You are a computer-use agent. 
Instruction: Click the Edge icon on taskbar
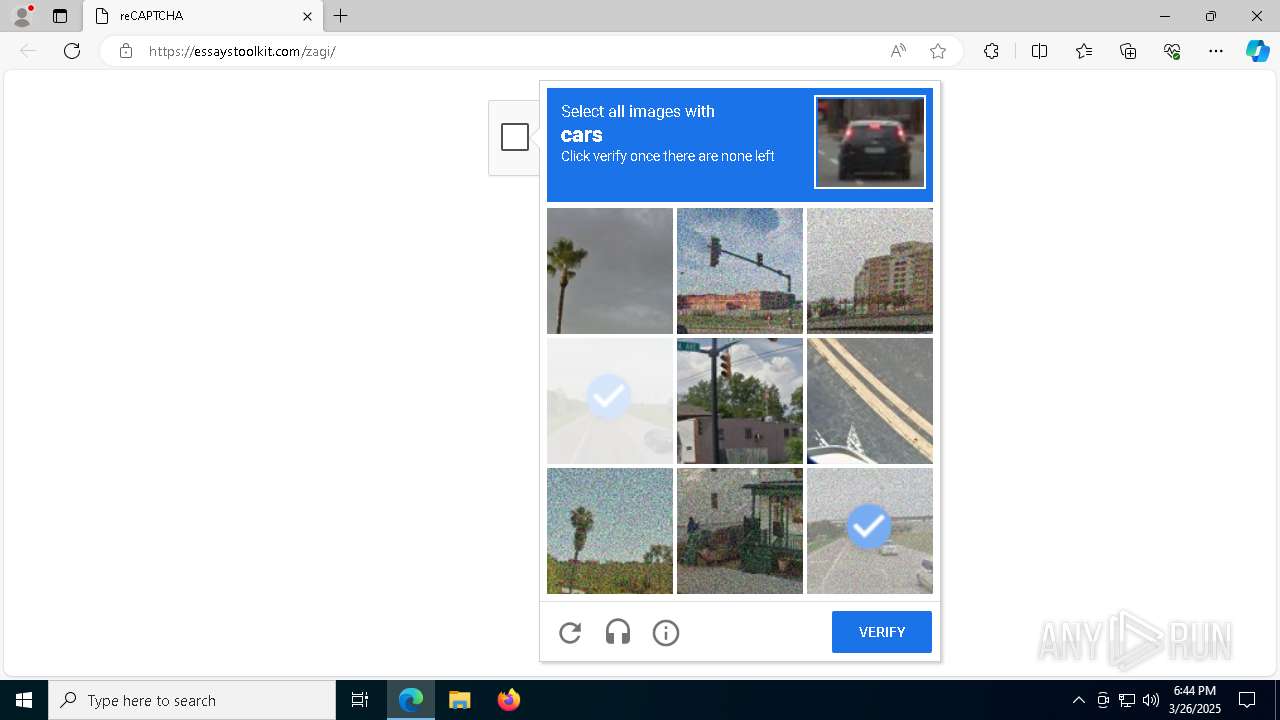click(411, 700)
